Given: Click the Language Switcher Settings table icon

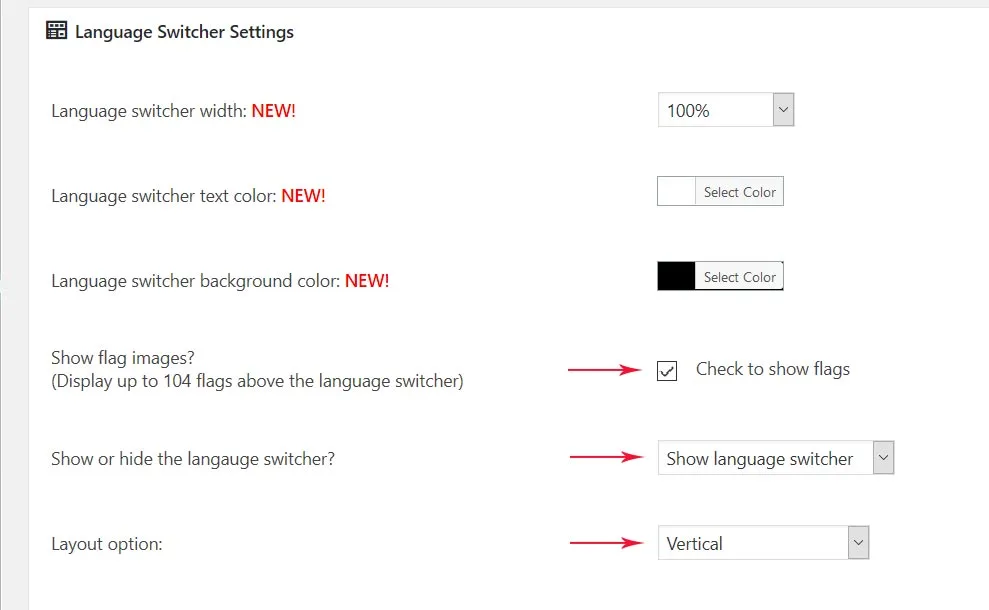Looking at the screenshot, I should pos(56,30).
